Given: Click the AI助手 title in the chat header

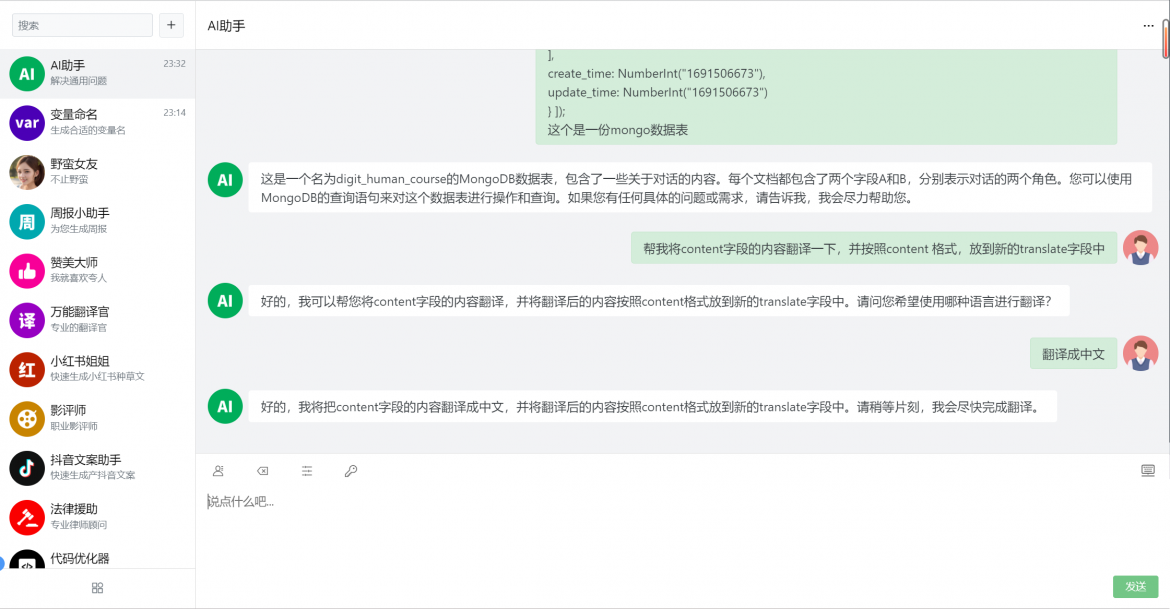Looking at the screenshot, I should 226,25.
